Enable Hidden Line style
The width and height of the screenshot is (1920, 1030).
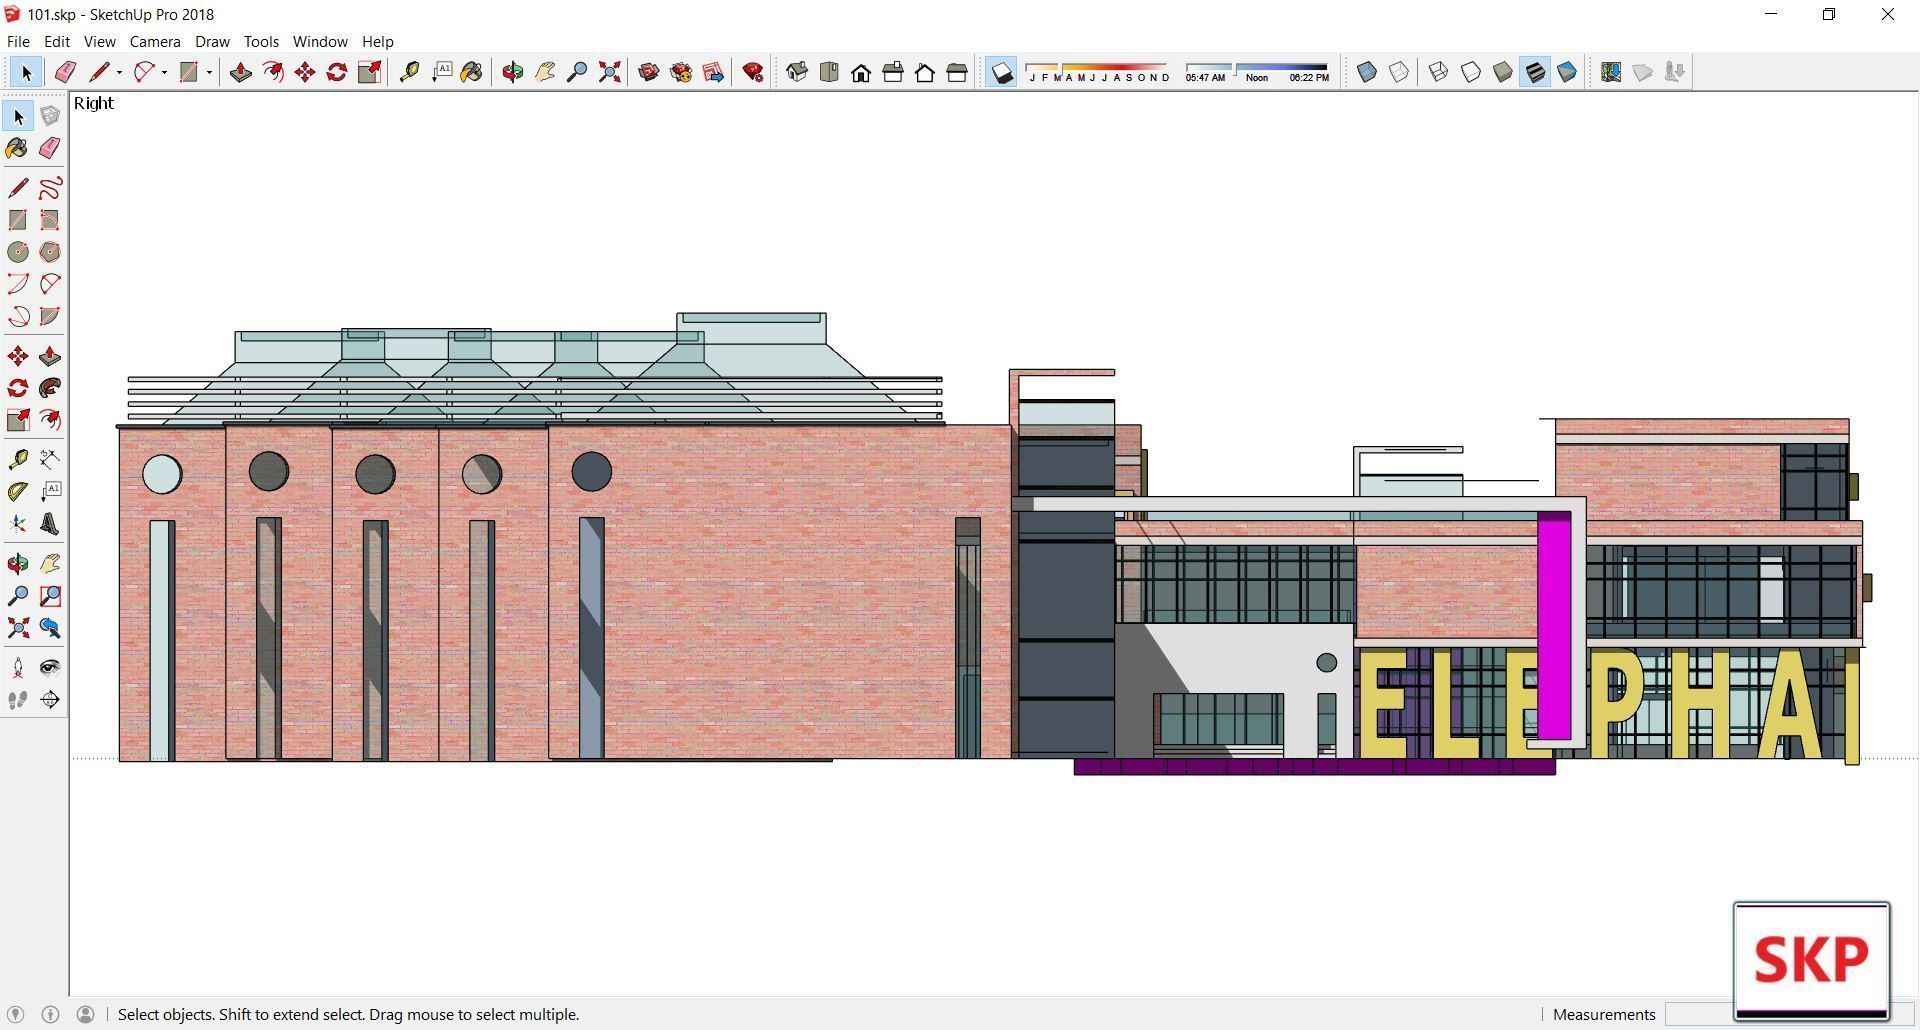tap(1471, 72)
